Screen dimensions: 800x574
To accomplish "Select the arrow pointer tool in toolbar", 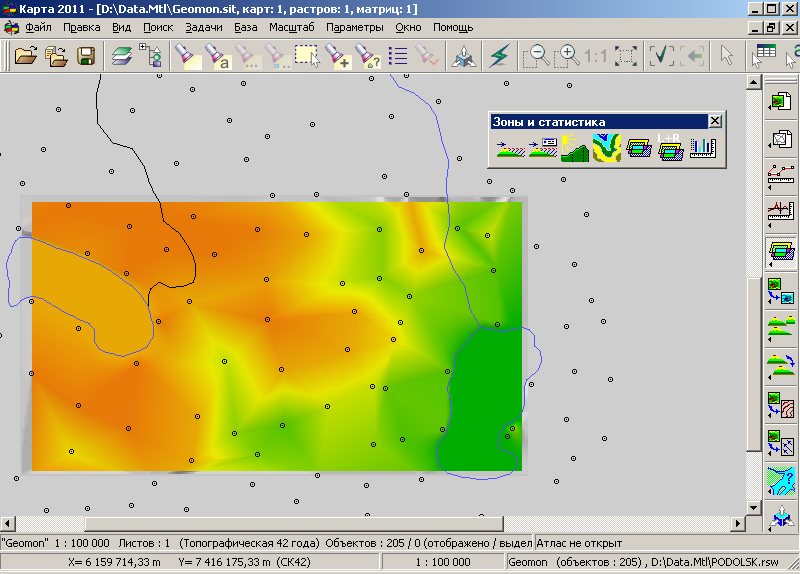I will [727, 56].
